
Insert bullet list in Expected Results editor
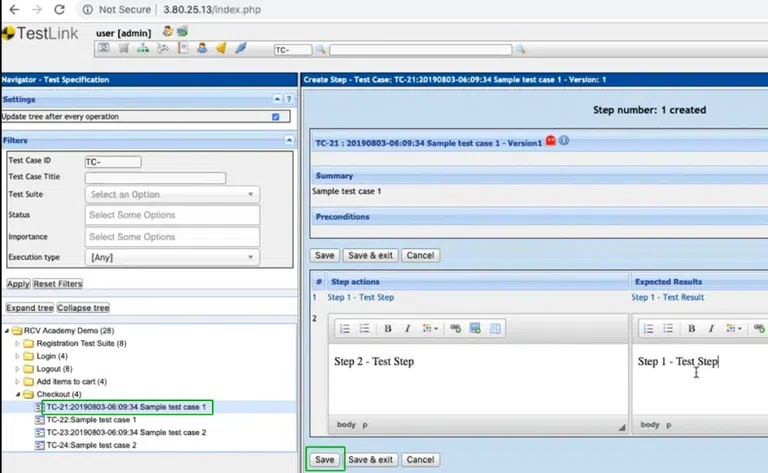point(668,329)
